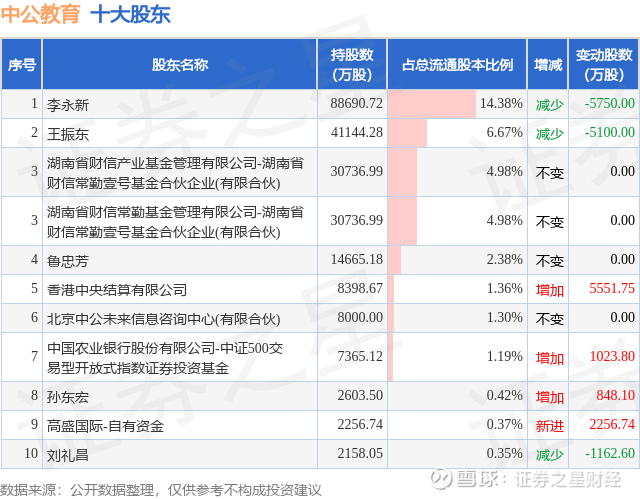Select the 股东名称 column header
The width and height of the screenshot is (640, 499).
(180, 64)
